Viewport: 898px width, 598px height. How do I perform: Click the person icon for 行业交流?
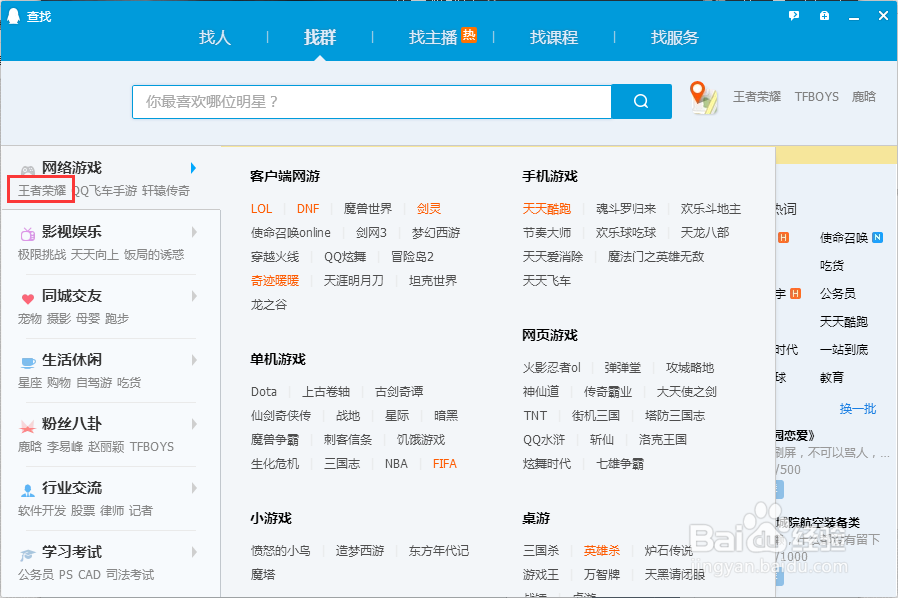click(x=27, y=490)
